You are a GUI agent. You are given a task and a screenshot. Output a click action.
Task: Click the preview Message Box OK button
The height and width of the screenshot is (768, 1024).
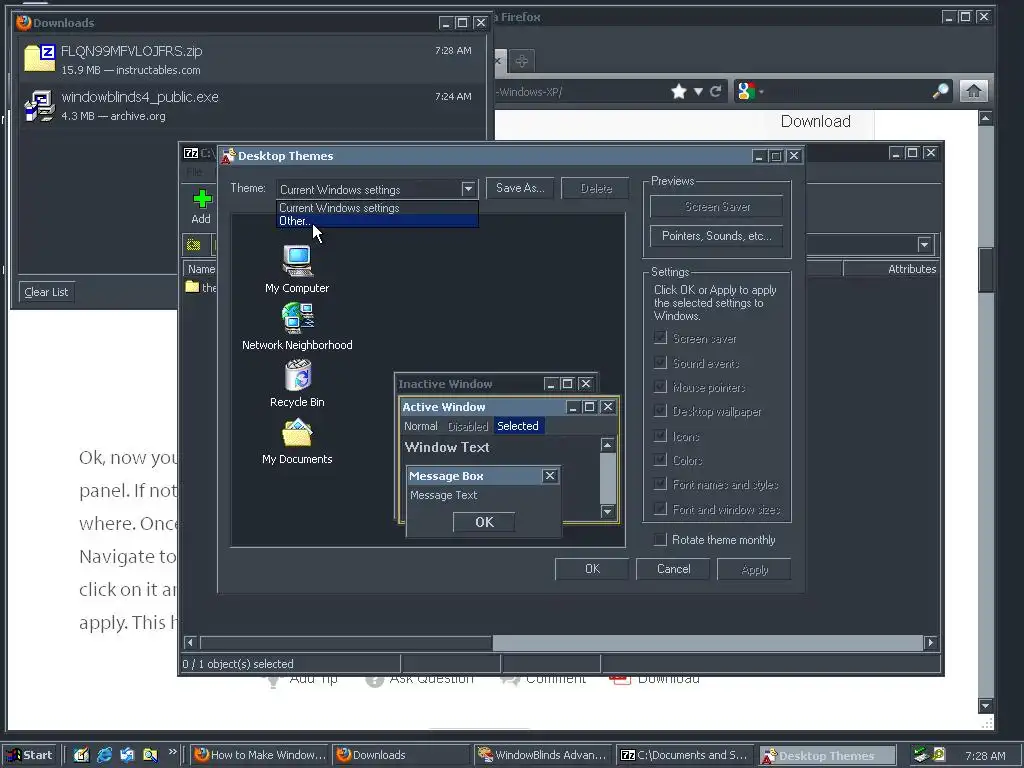484,522
